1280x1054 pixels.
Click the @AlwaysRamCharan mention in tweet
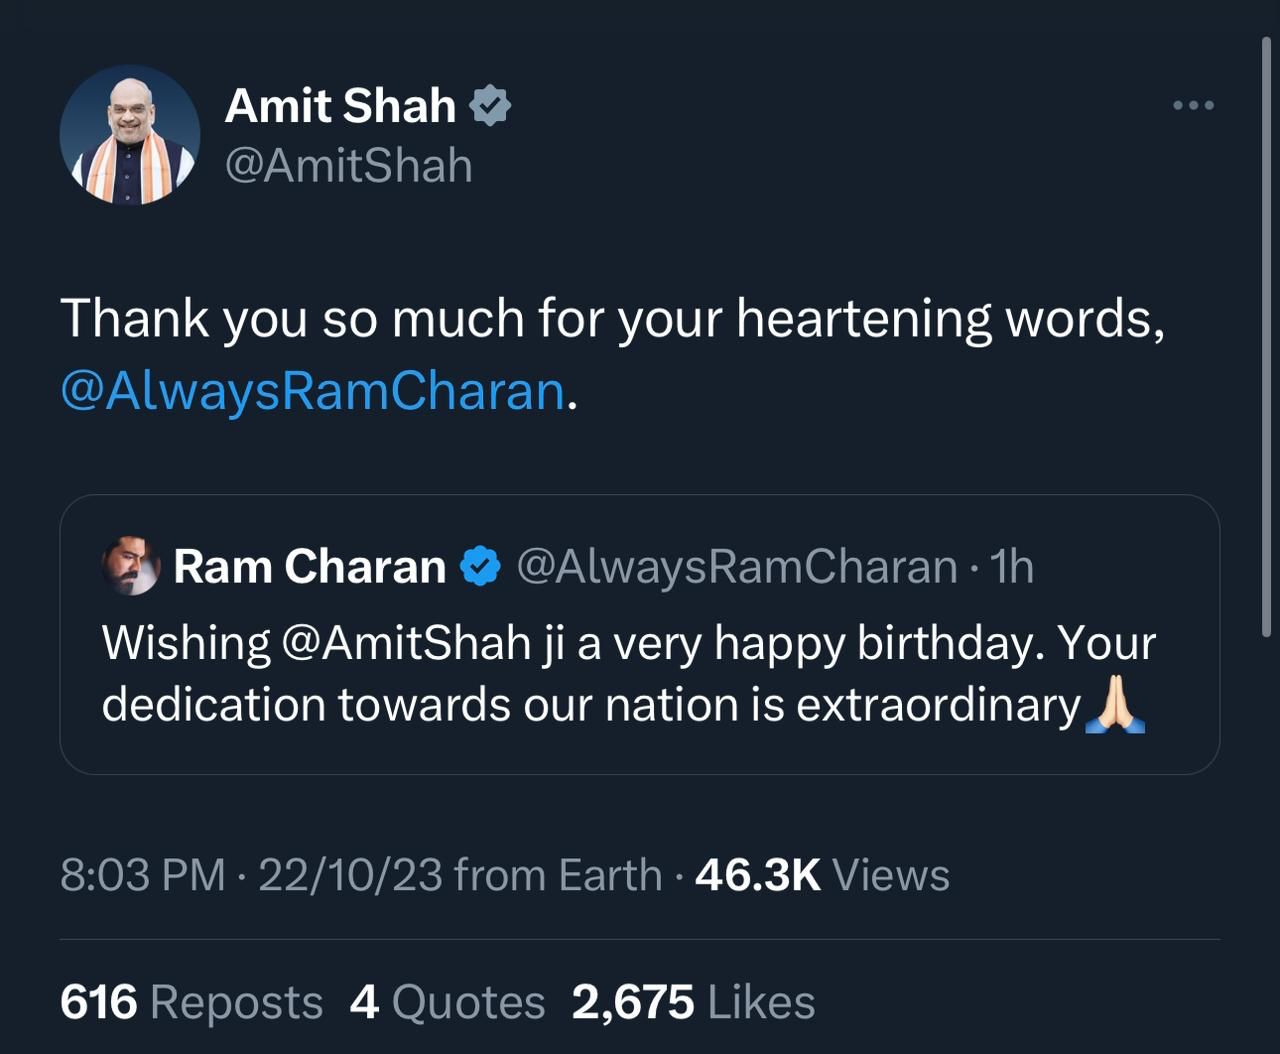coord(313,390)
